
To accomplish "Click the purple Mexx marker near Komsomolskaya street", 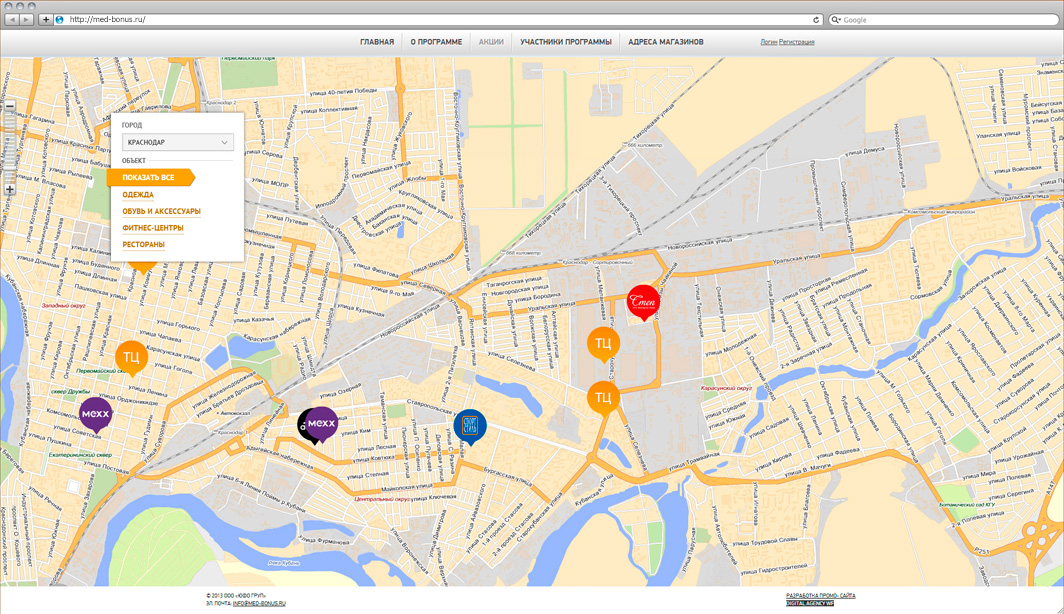I will 95,414.
